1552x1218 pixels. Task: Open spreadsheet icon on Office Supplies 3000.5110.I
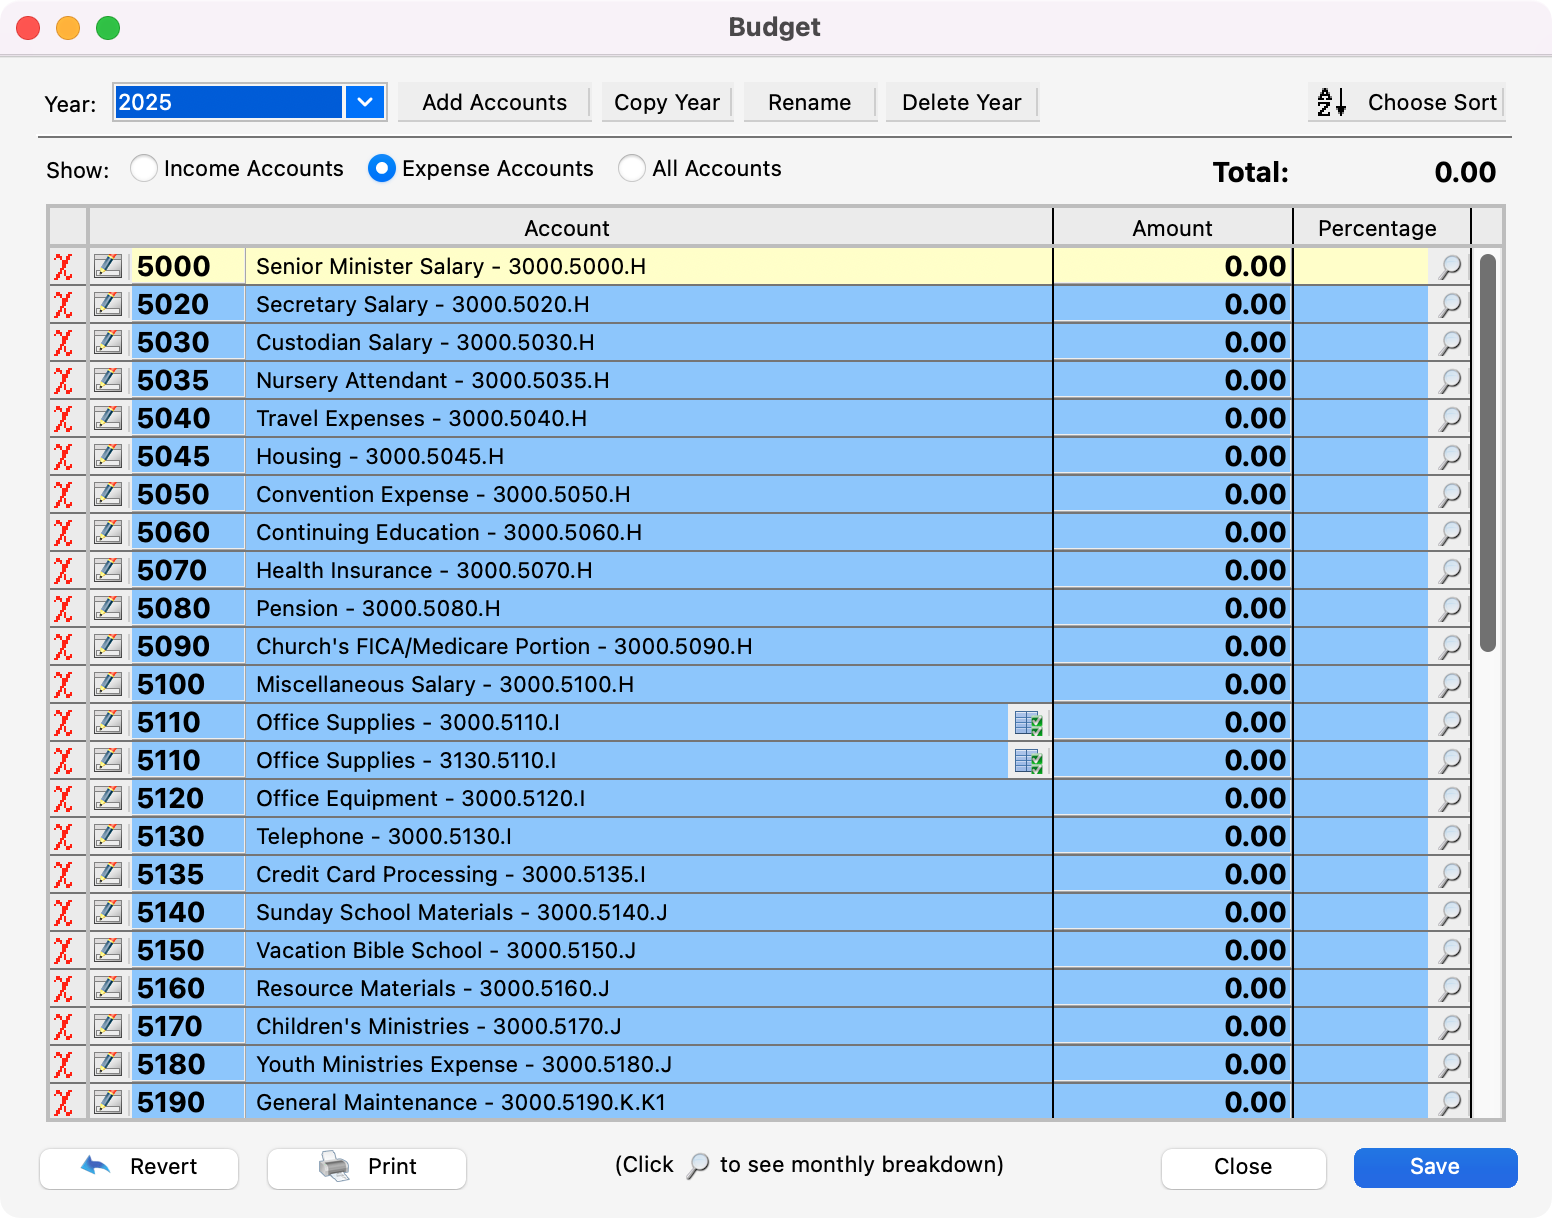[x=1028, y=723]
